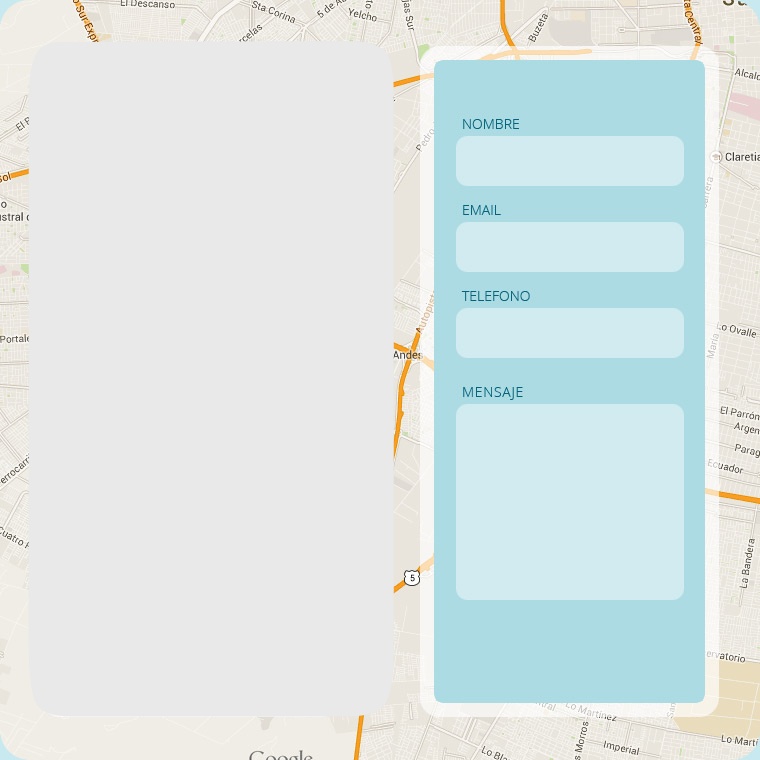Focus the EMAIL text field

tap(569, 247)
